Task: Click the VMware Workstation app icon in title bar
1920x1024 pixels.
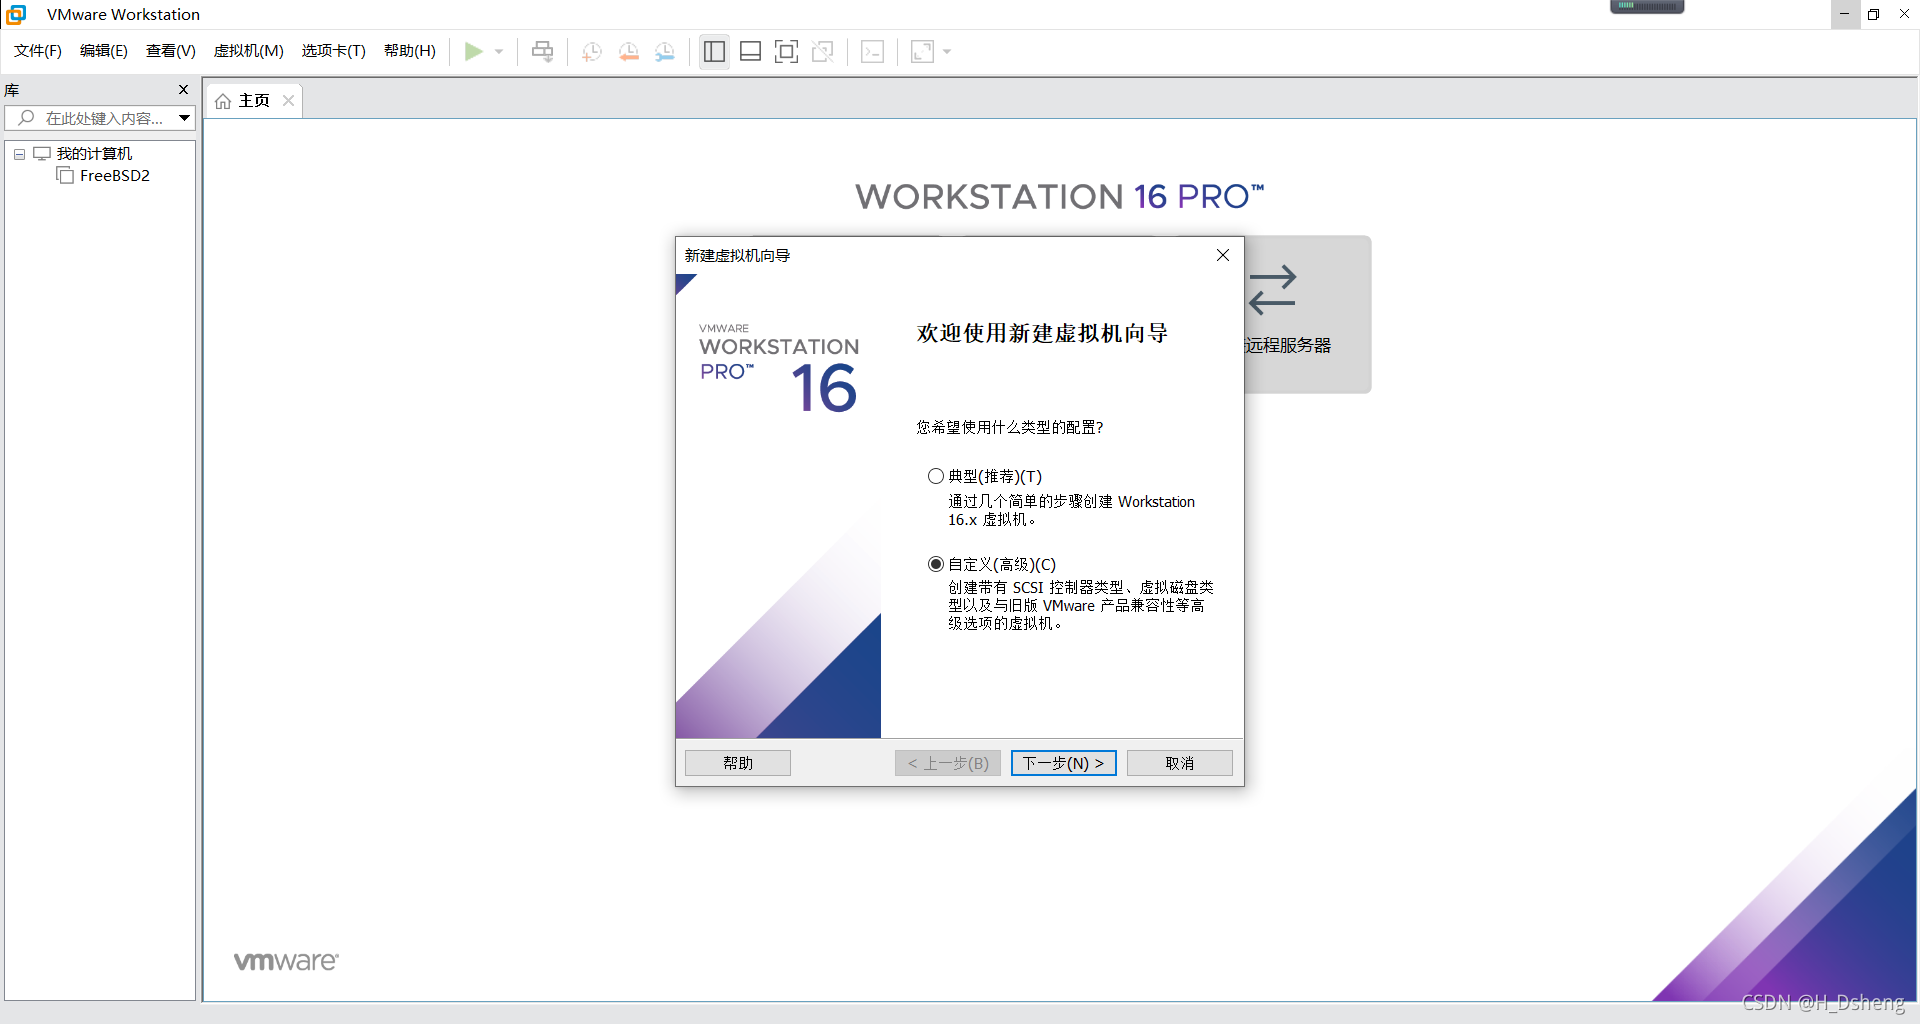Action: [x=16, y=14]
